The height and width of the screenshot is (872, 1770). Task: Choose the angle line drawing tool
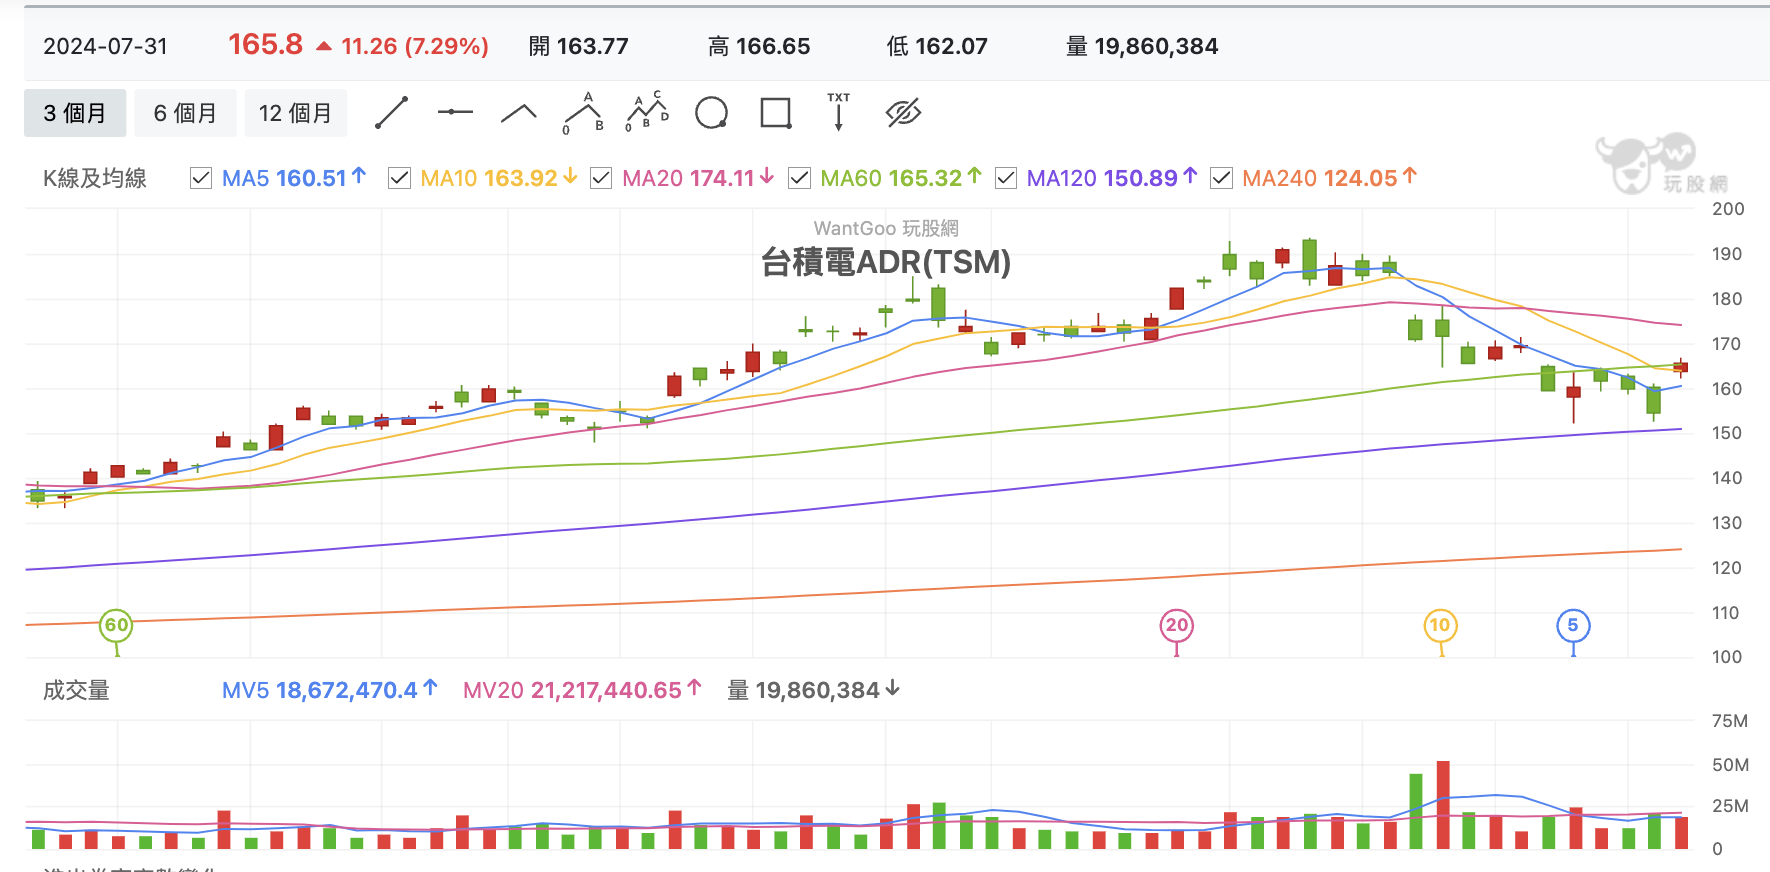518,113
